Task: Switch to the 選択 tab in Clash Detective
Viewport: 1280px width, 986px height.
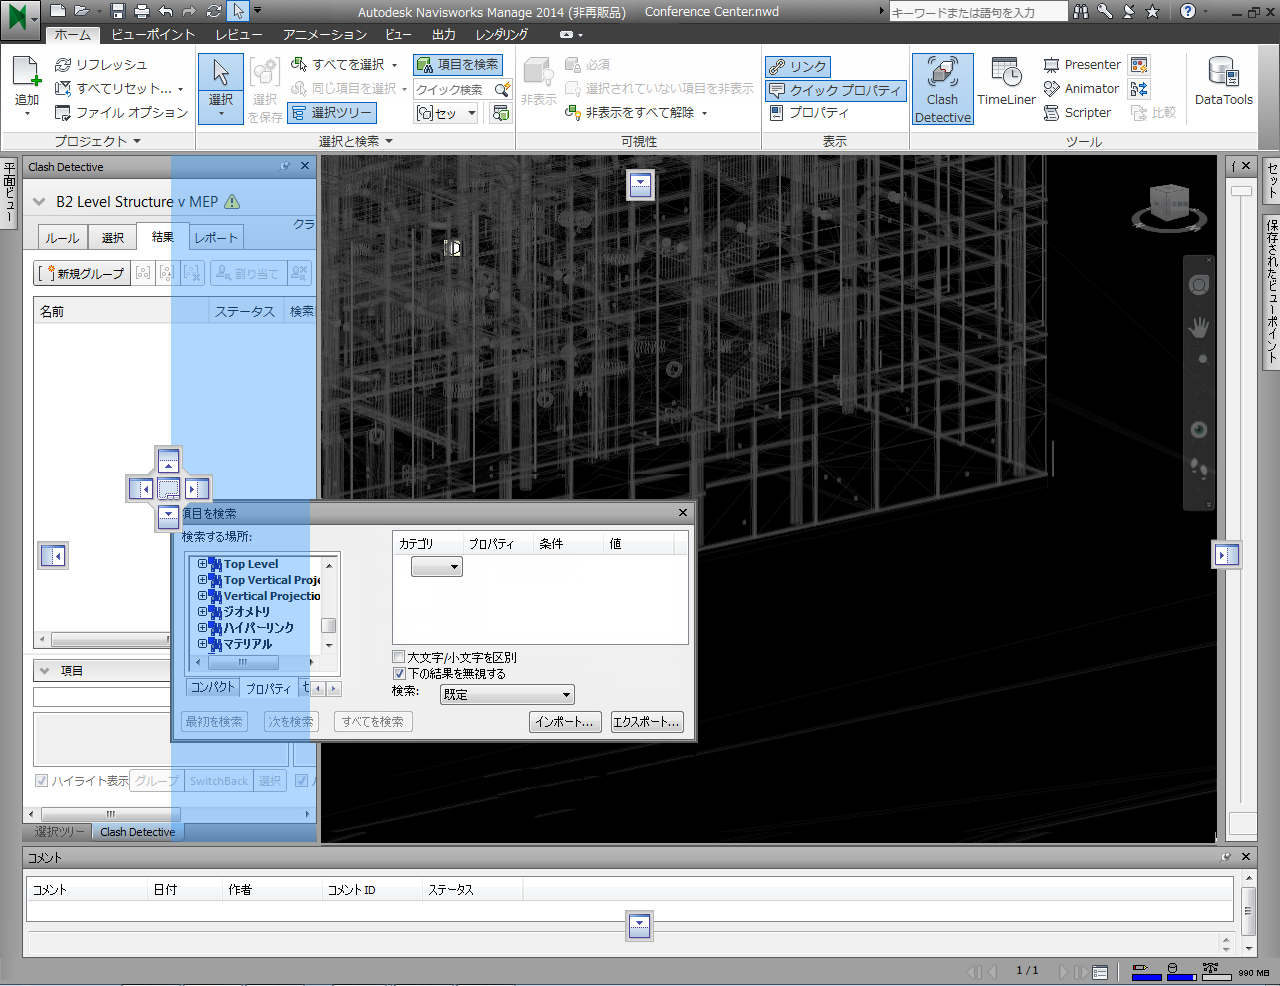Action: click(x=113, y=238)
